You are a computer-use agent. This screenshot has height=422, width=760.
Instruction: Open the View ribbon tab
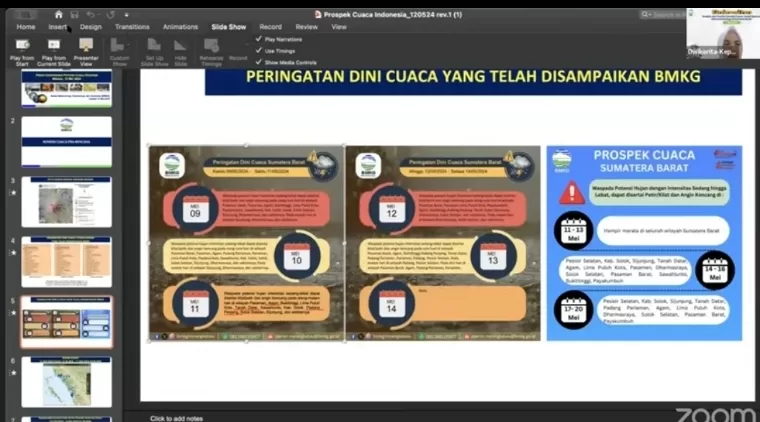click(x=339, y=27)
